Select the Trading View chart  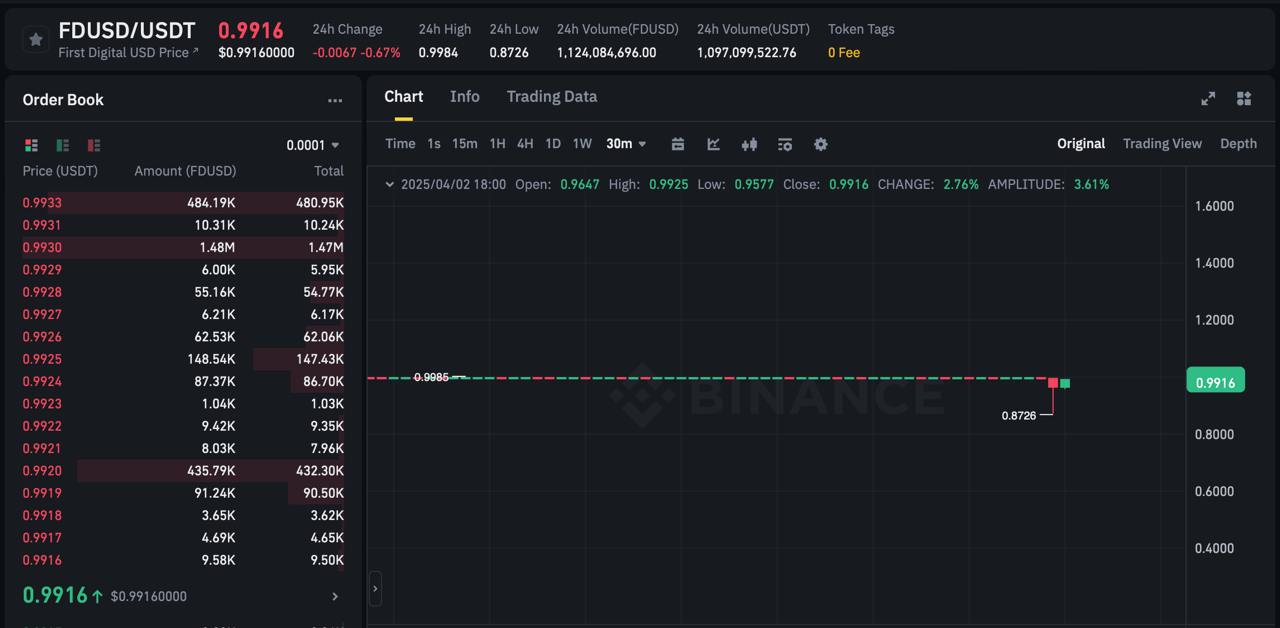point(1162,143)
